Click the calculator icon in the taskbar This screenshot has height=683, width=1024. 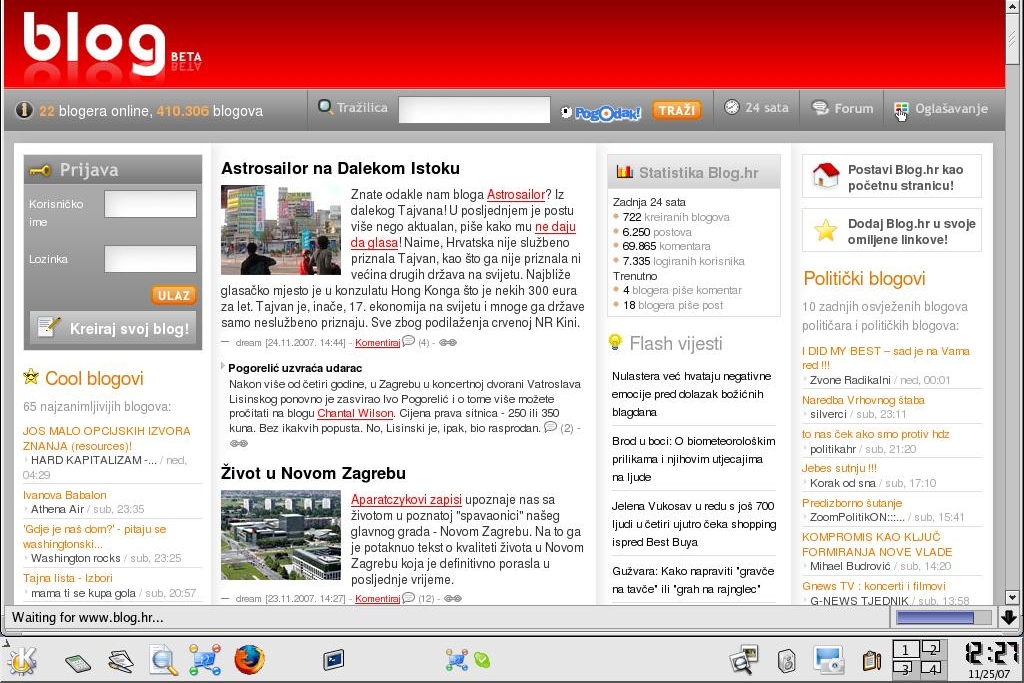pyautogui.click(x=79, y=661)
